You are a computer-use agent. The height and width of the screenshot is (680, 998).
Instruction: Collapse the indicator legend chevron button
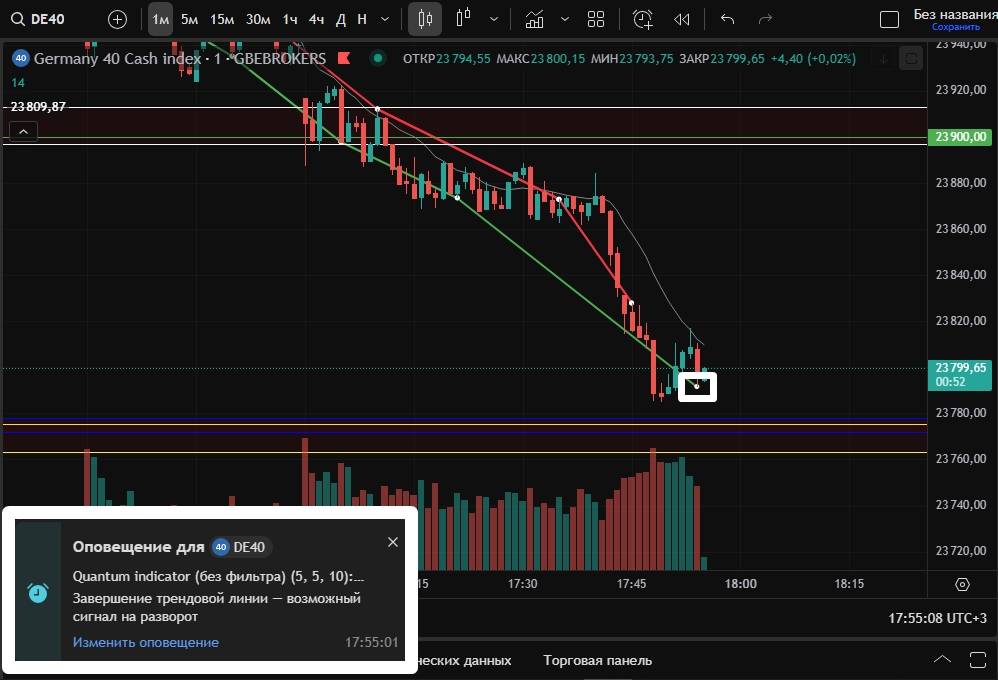tap(23, 131)
